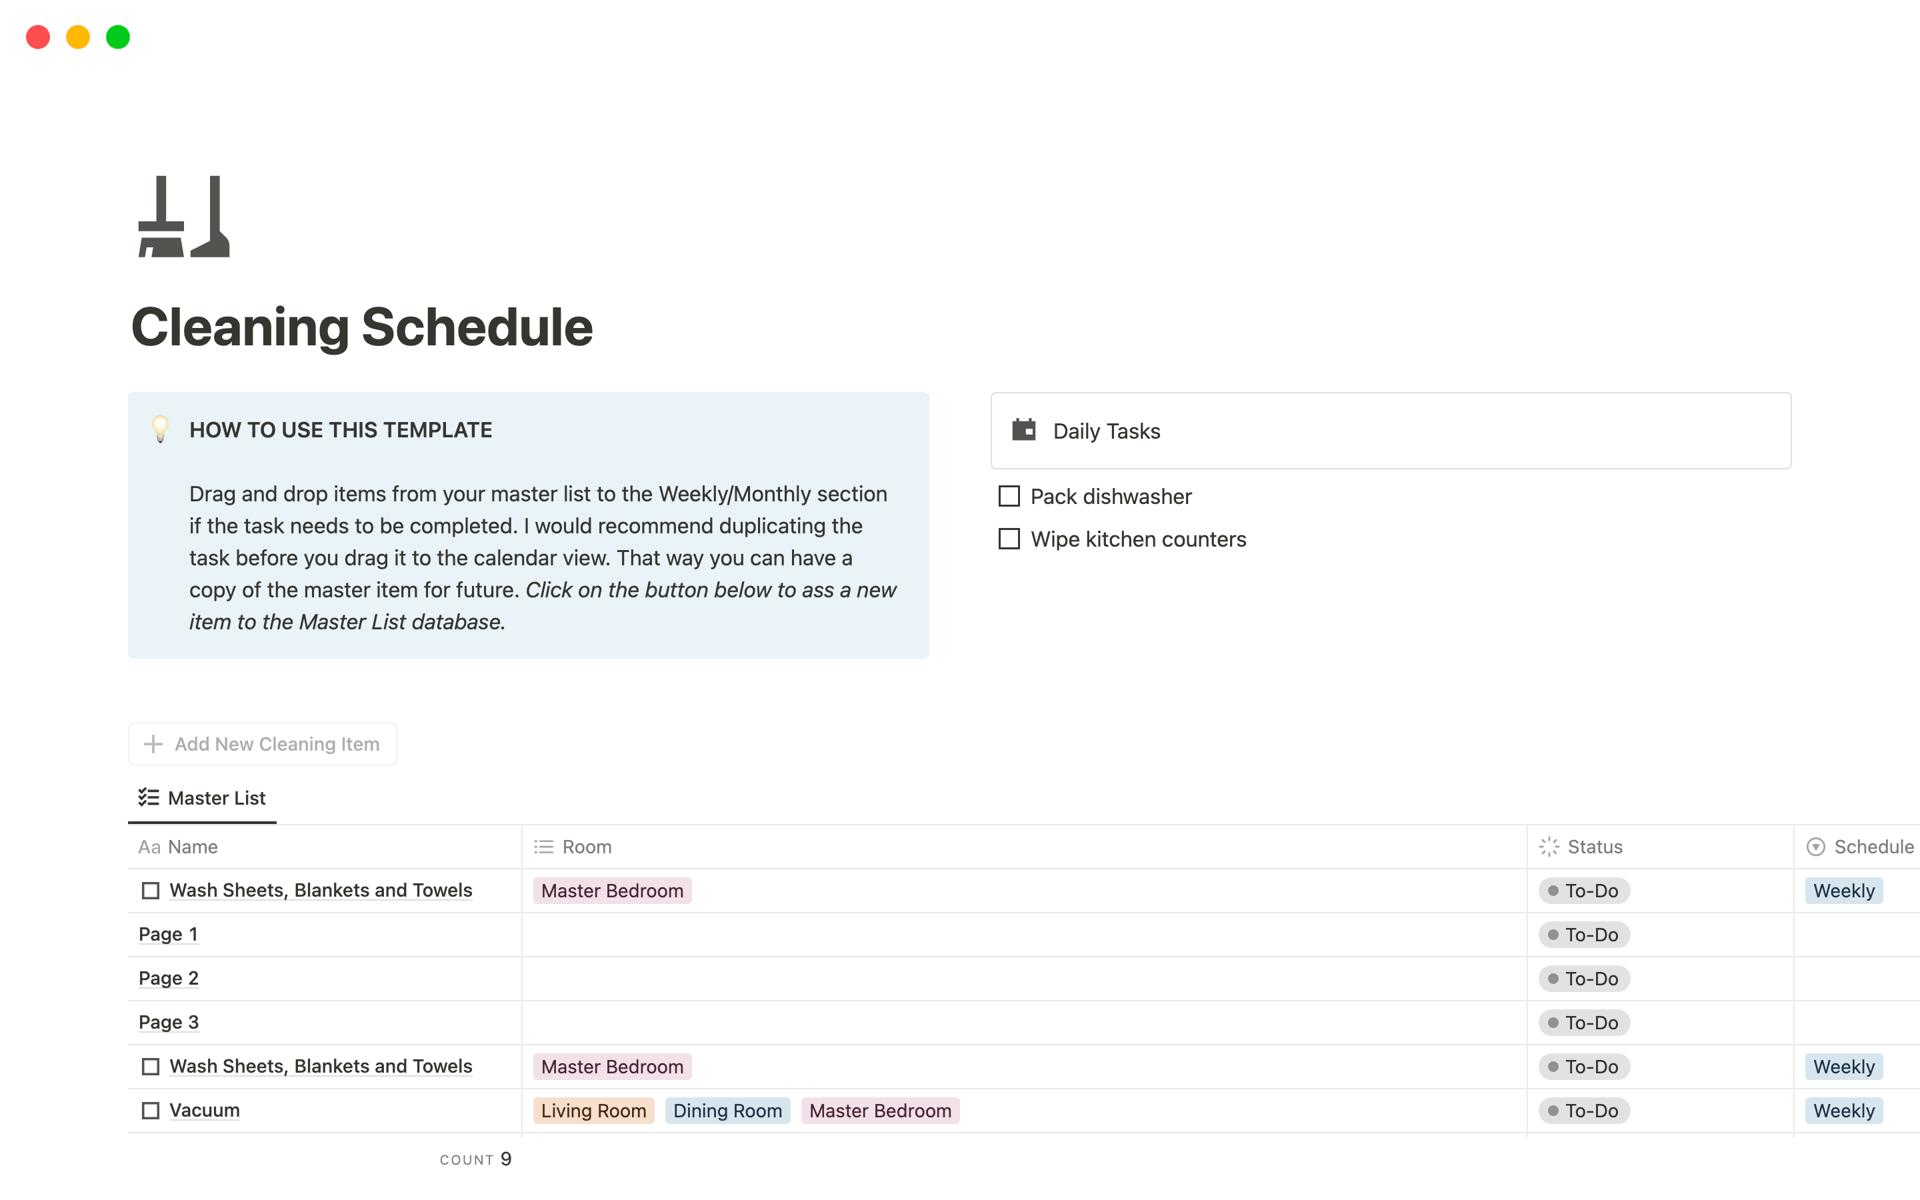Click the lightbulb callout icon
Screen dimensions: 1920x1200
[x=160, y=429]
